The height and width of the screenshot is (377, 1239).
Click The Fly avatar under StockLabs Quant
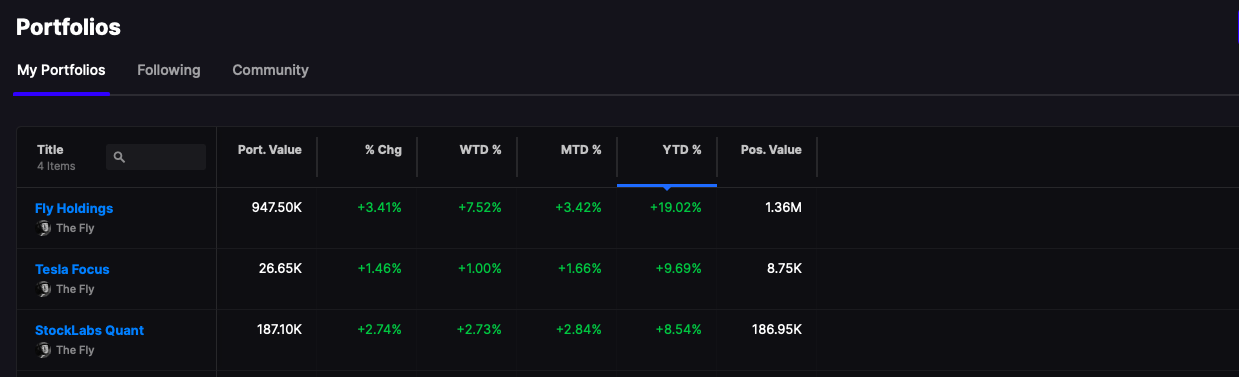tap(44, 350)
